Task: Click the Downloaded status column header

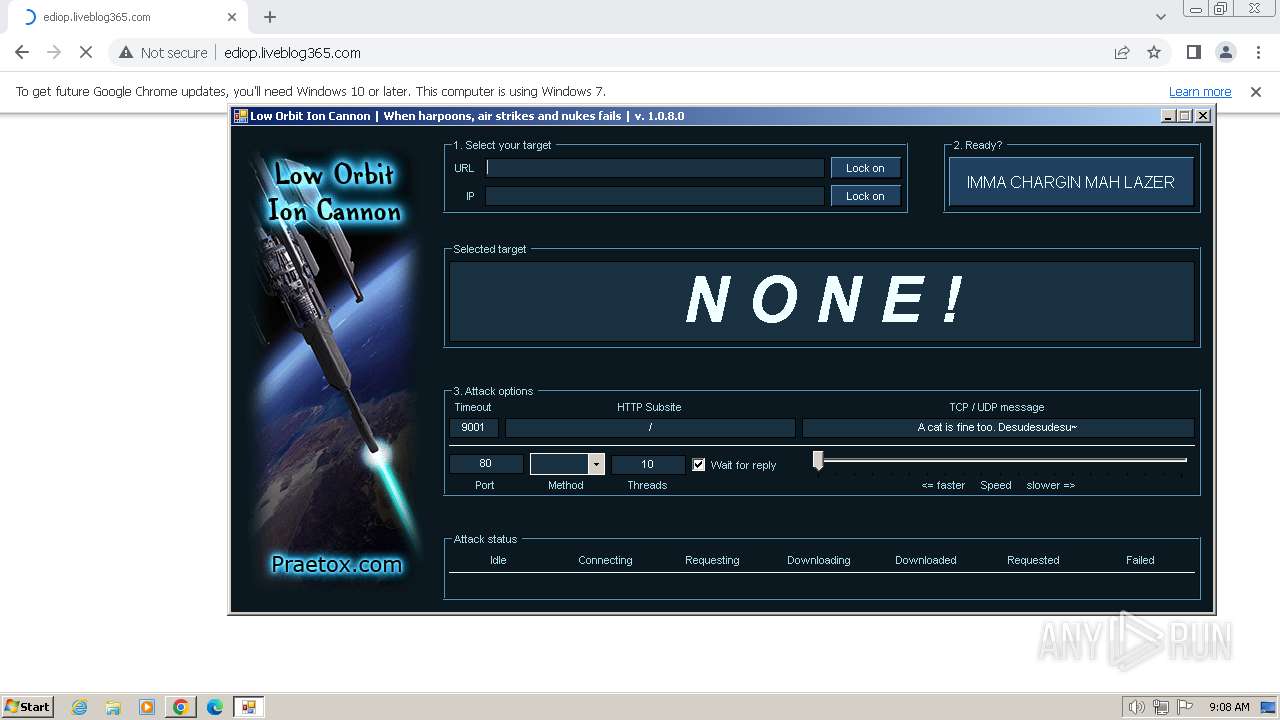Action: coord(926,560)
